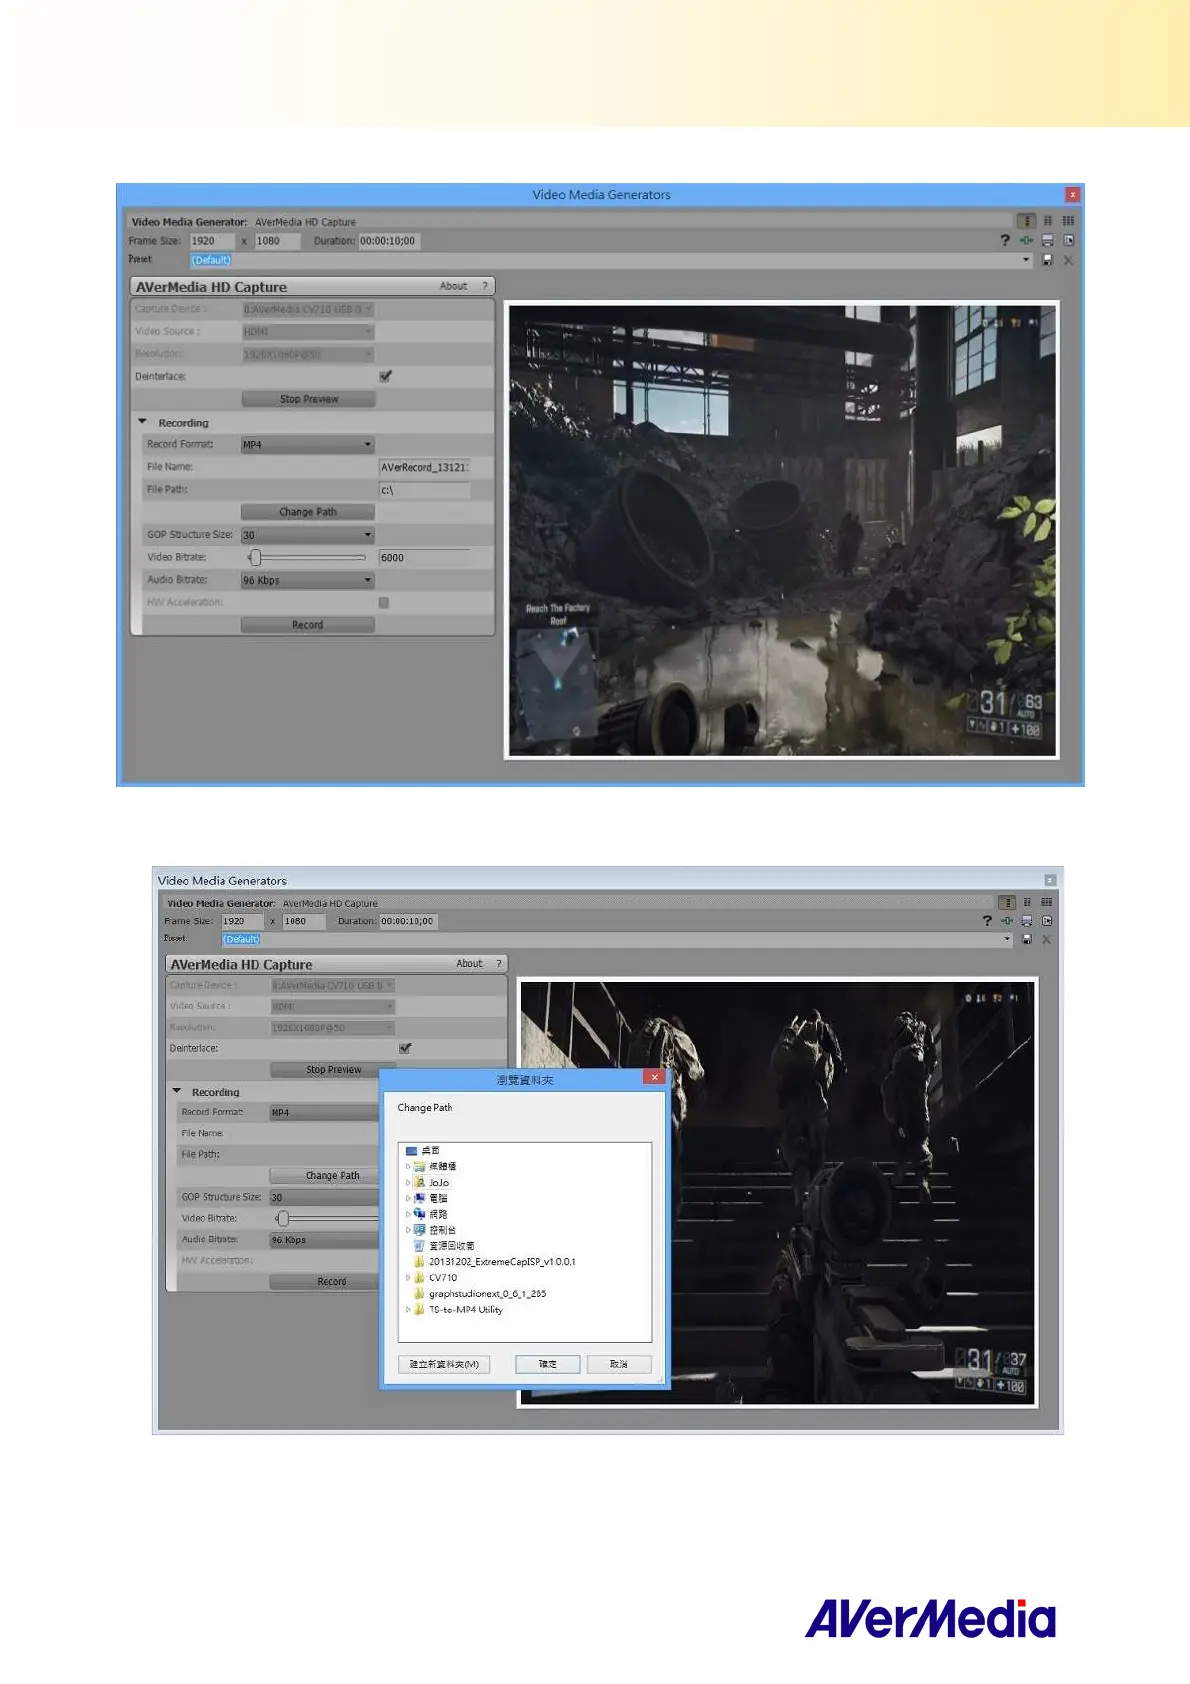The image size is (1190, 1684).
Task: Click the save preset floppy icon in upper window
Action: click(x=1047, y=260)
